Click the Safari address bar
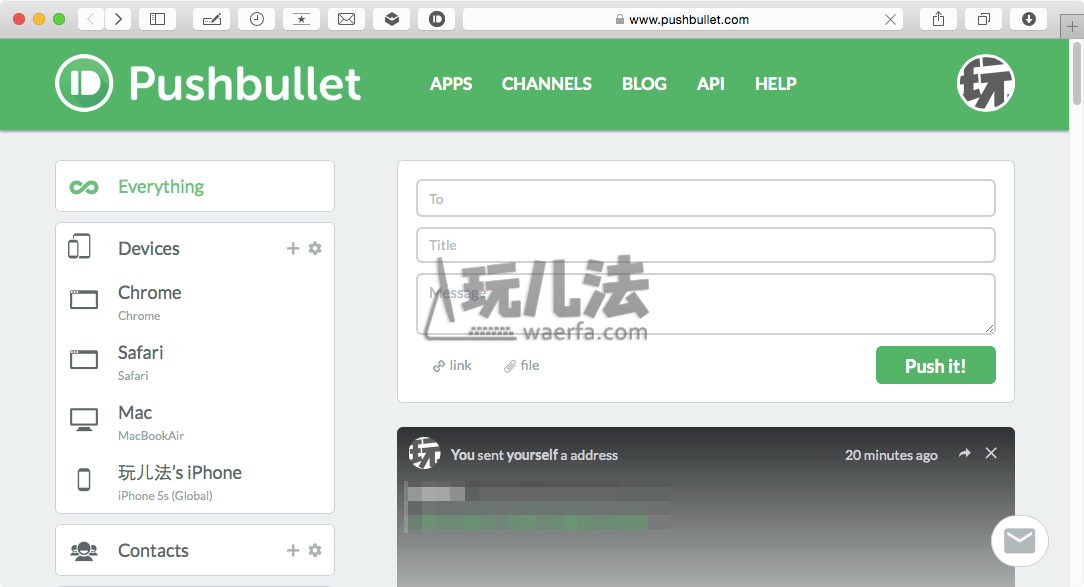This screenshot has height=587, width=1084. [684, 19]
